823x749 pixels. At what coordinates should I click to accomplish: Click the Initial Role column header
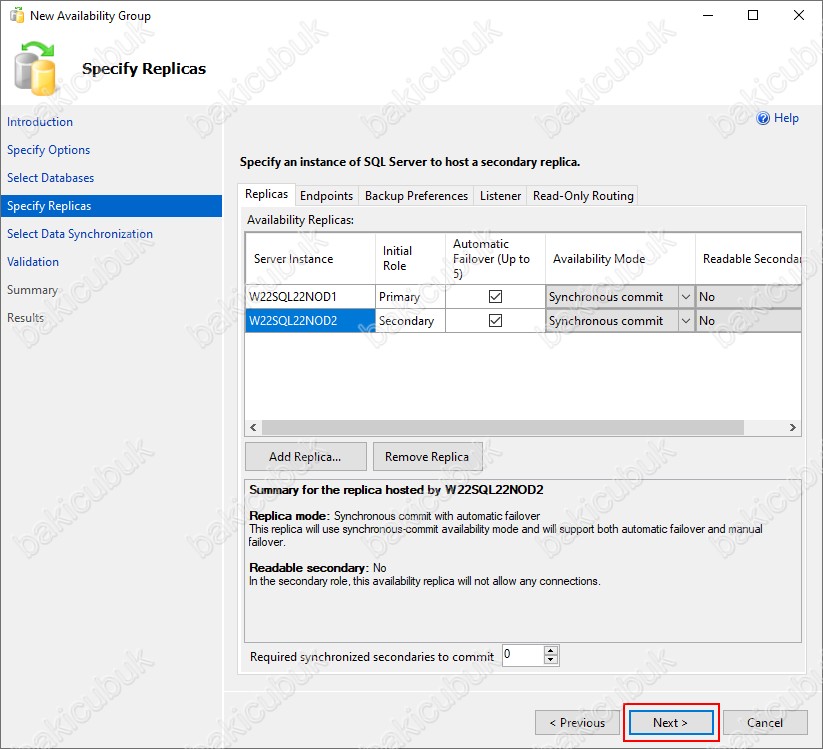point(410,259)
